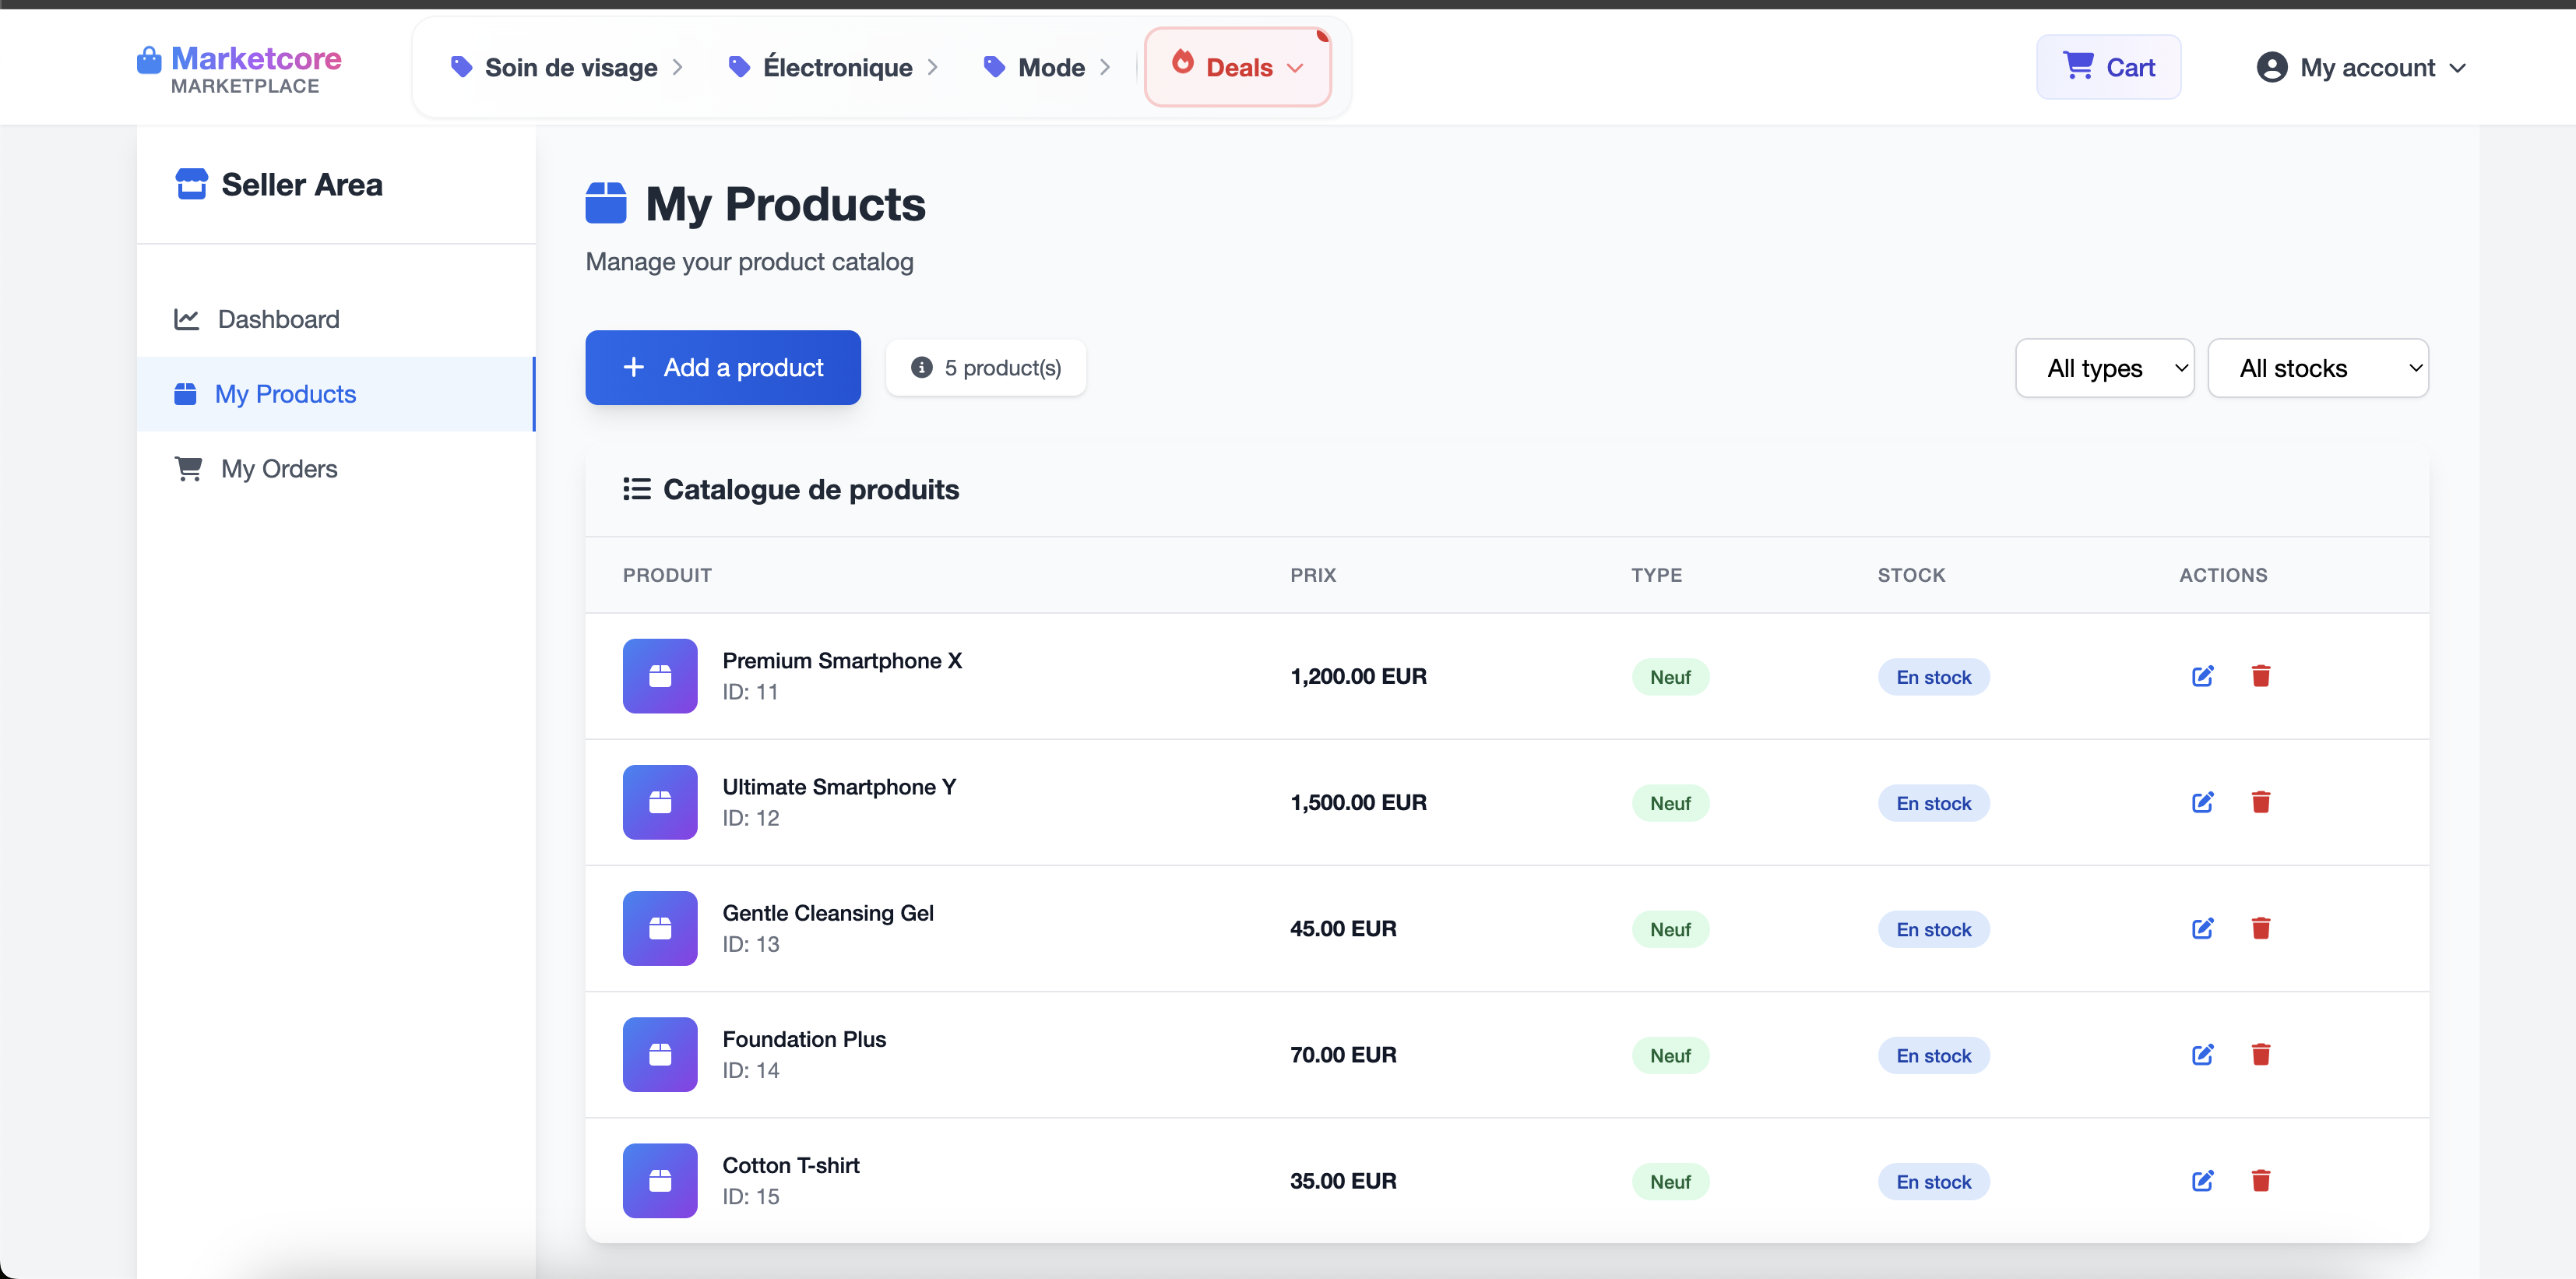2576x1279 pixels.
Task: Click the delete trash icon for Cotton T-shirt
Action: point(2262,1181)
